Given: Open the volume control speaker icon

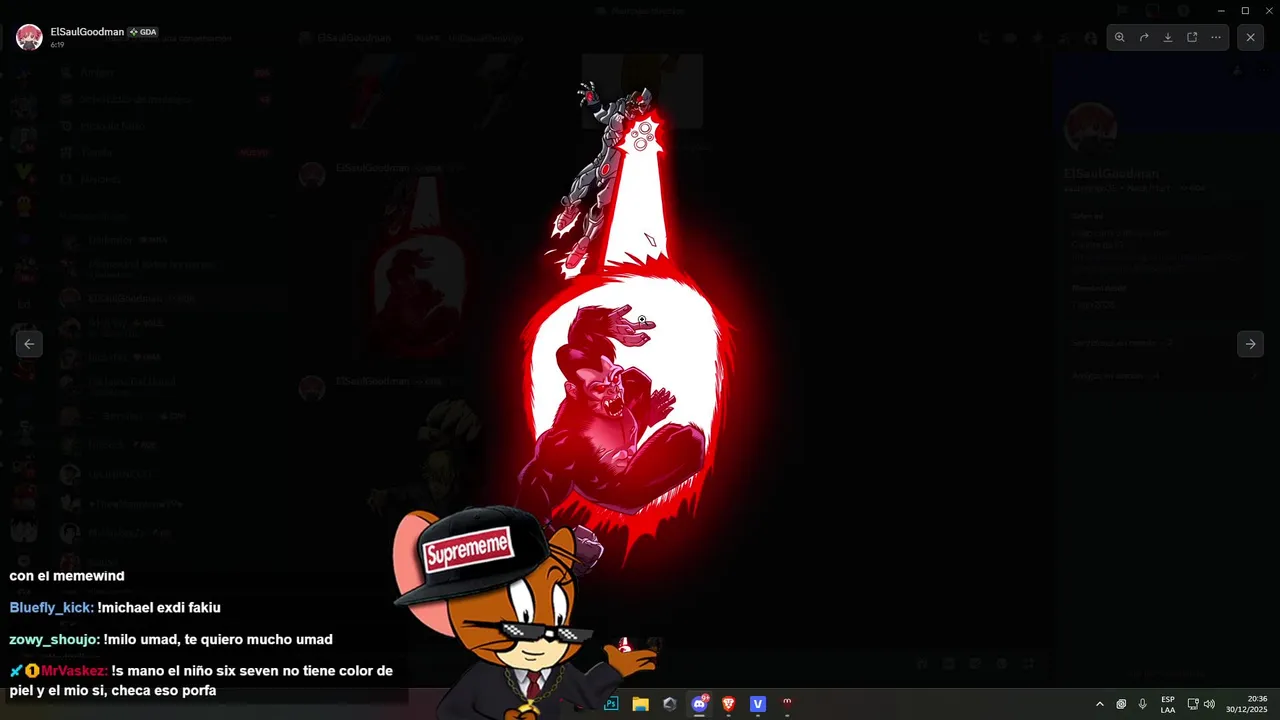Looking at the screenshot, I should point(1209,704).
